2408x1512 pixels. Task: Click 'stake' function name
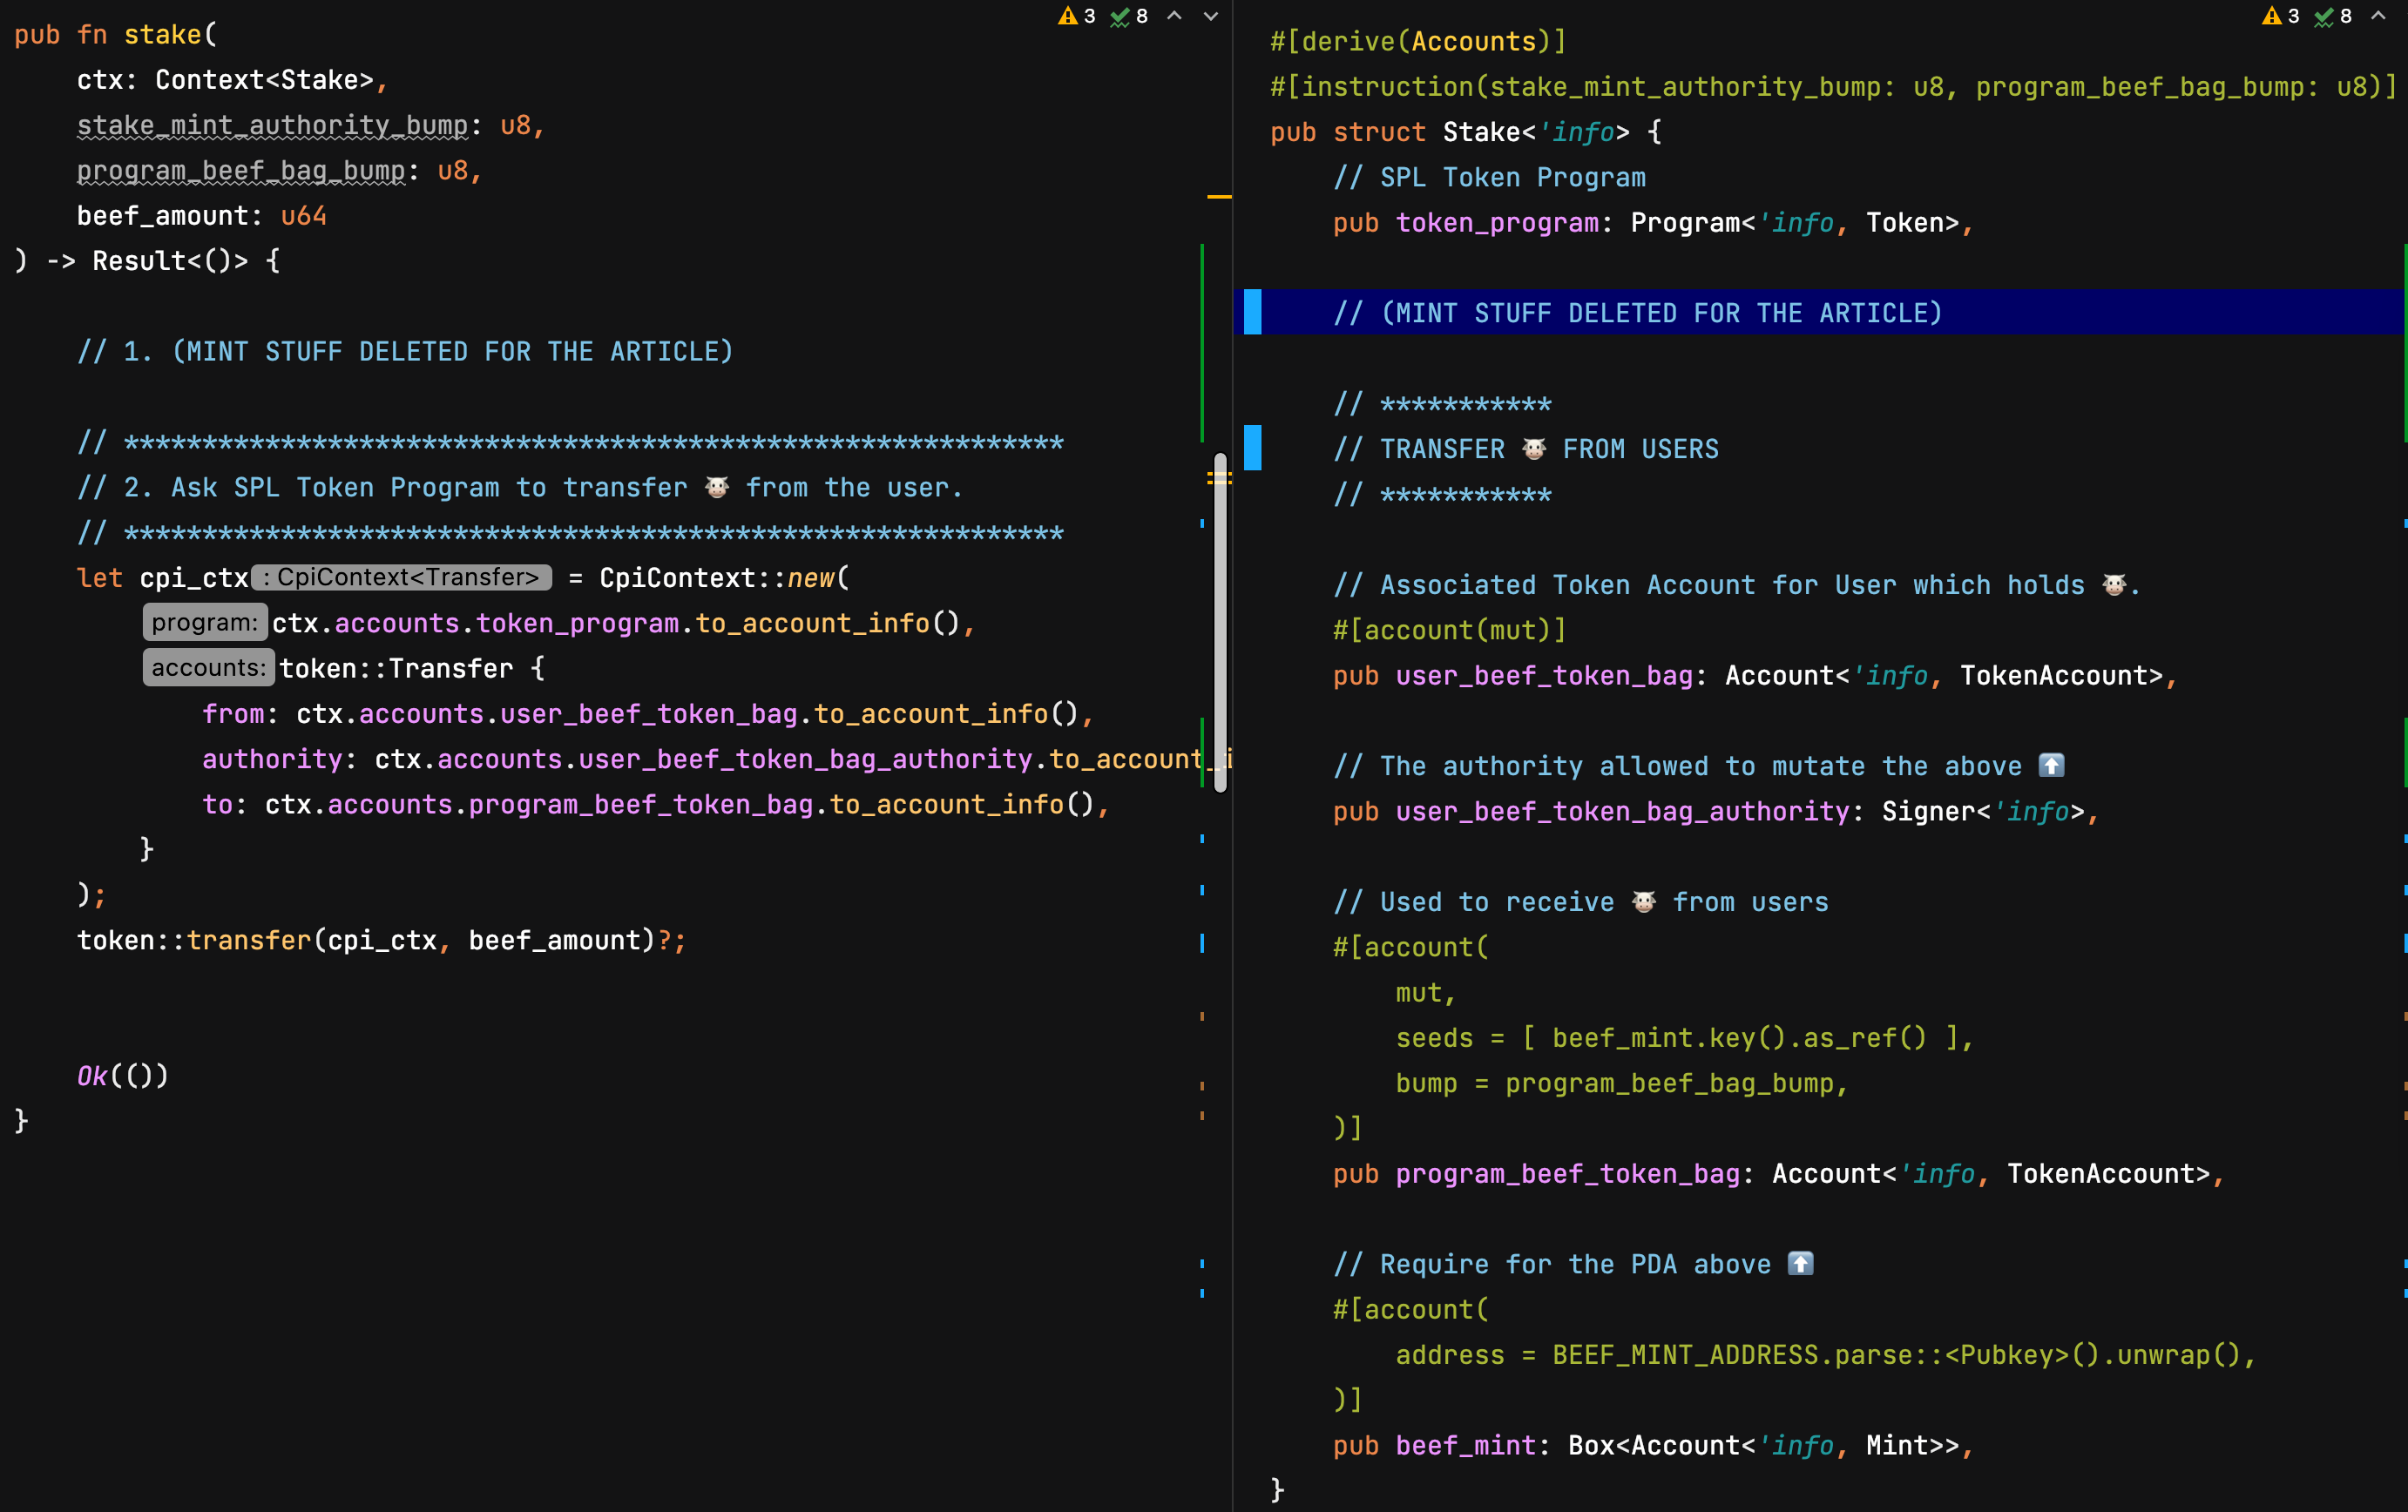[162, 35]
